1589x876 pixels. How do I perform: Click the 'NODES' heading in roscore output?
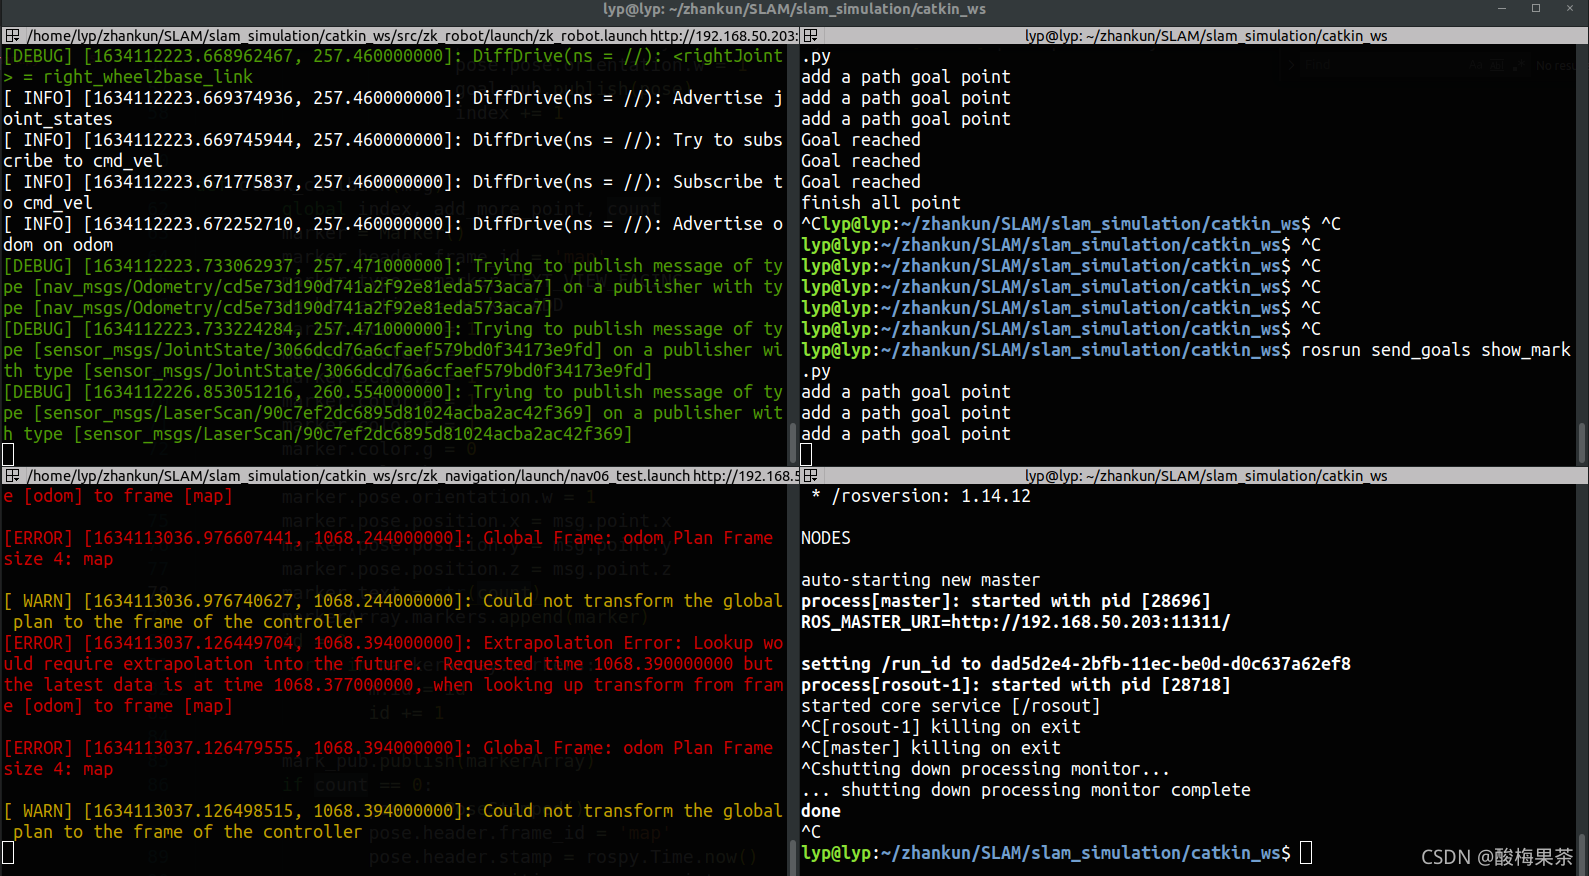(x=826, y=538)
